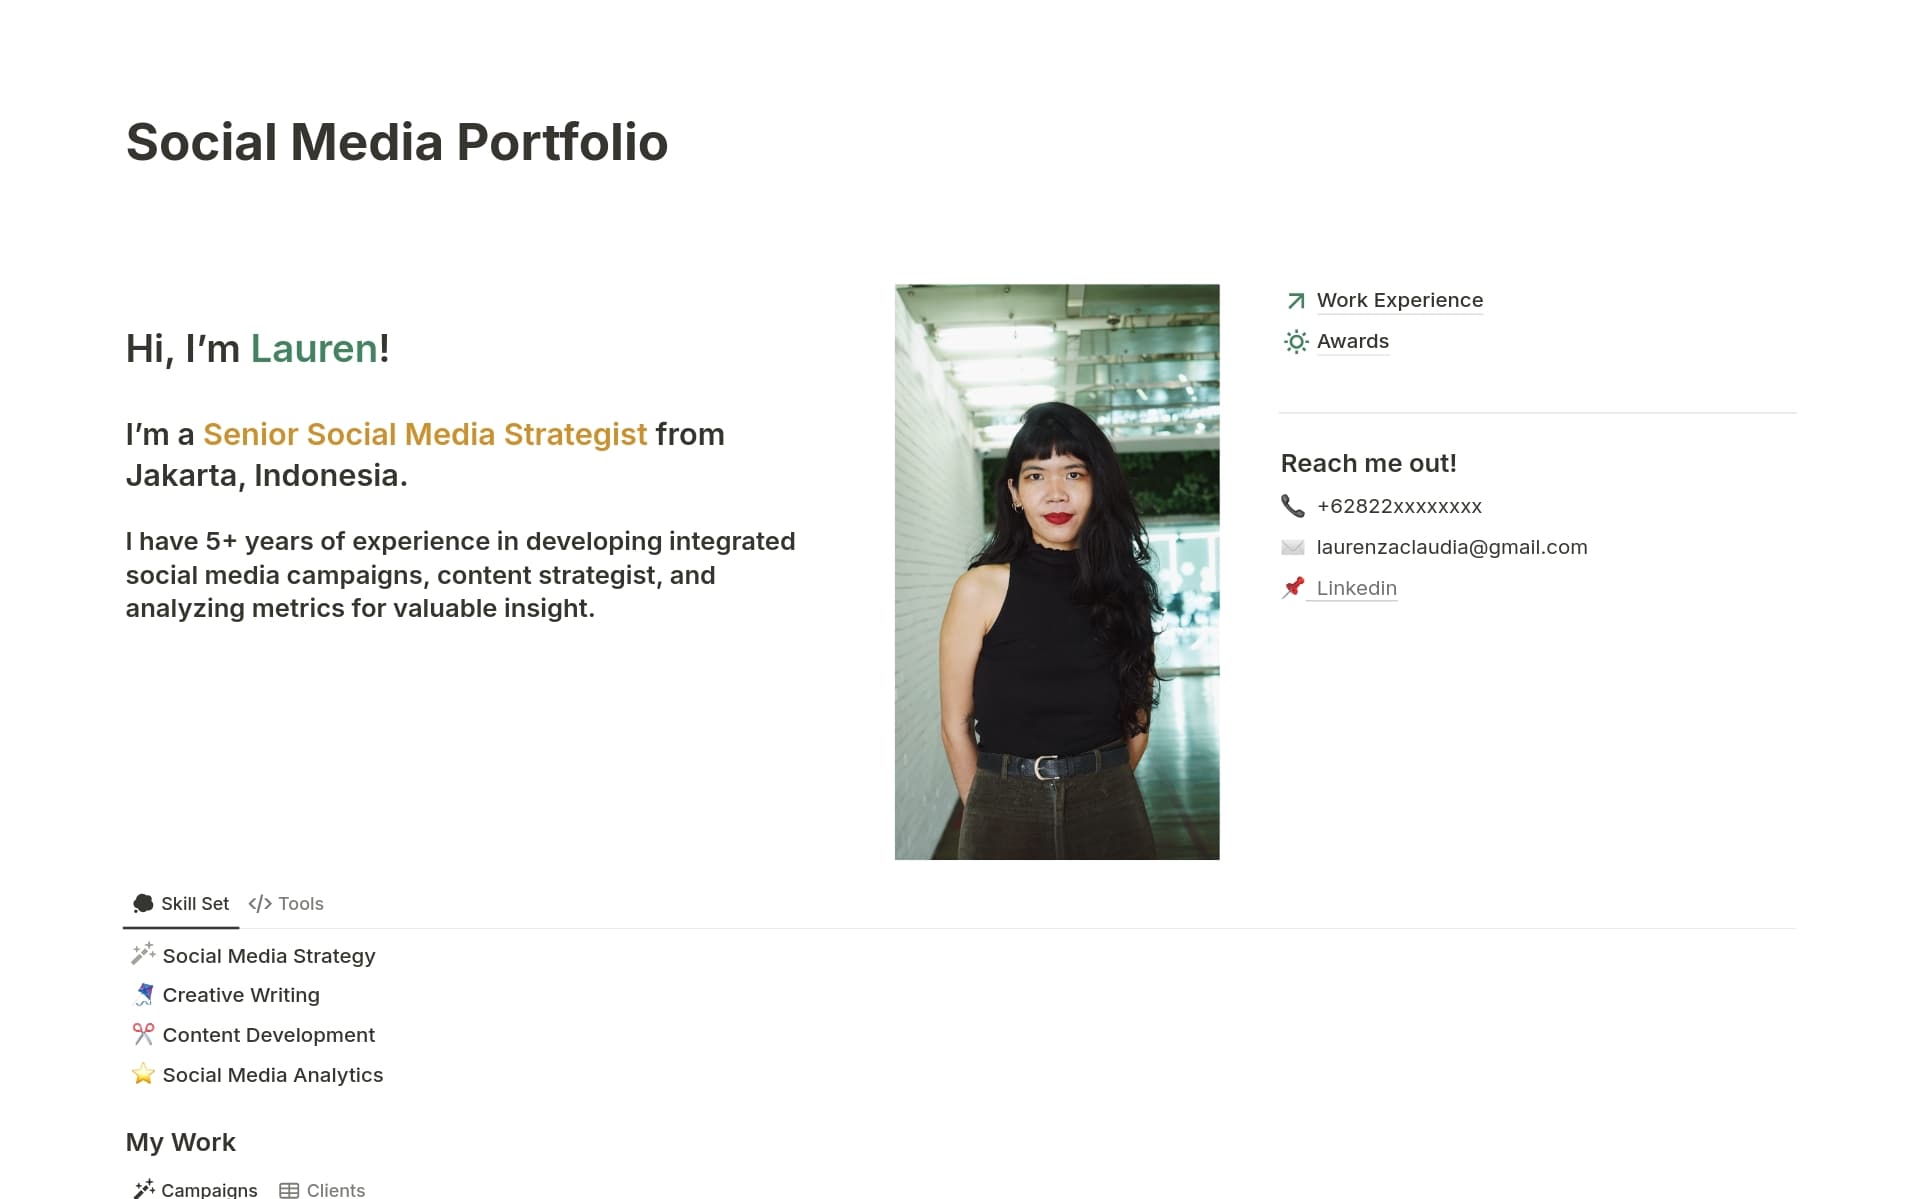Open the Linkedin link
Screen dimensions: 1920x1199
point(1356,588)
